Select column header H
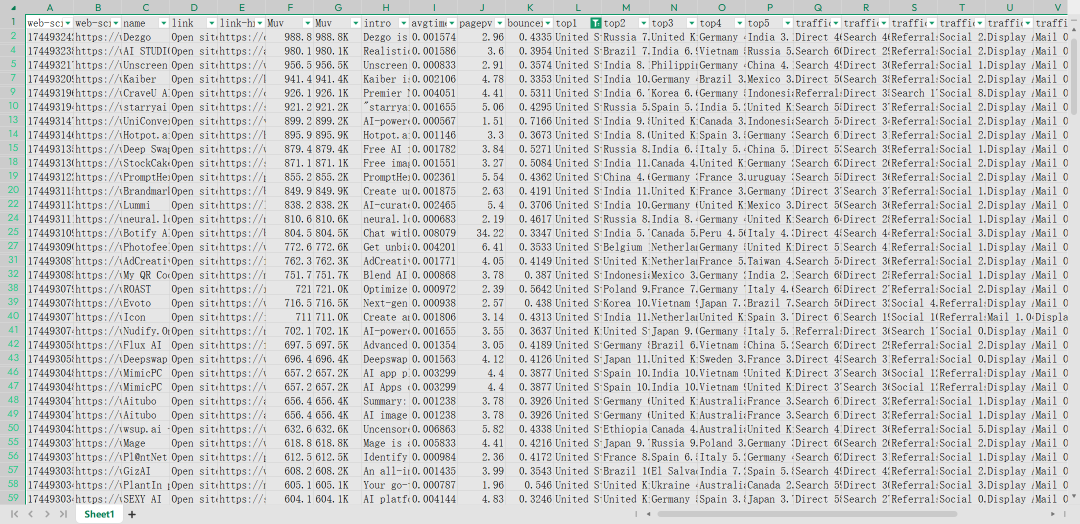The height and width of the screenshot is (524, 1080). tap(386, 8)
